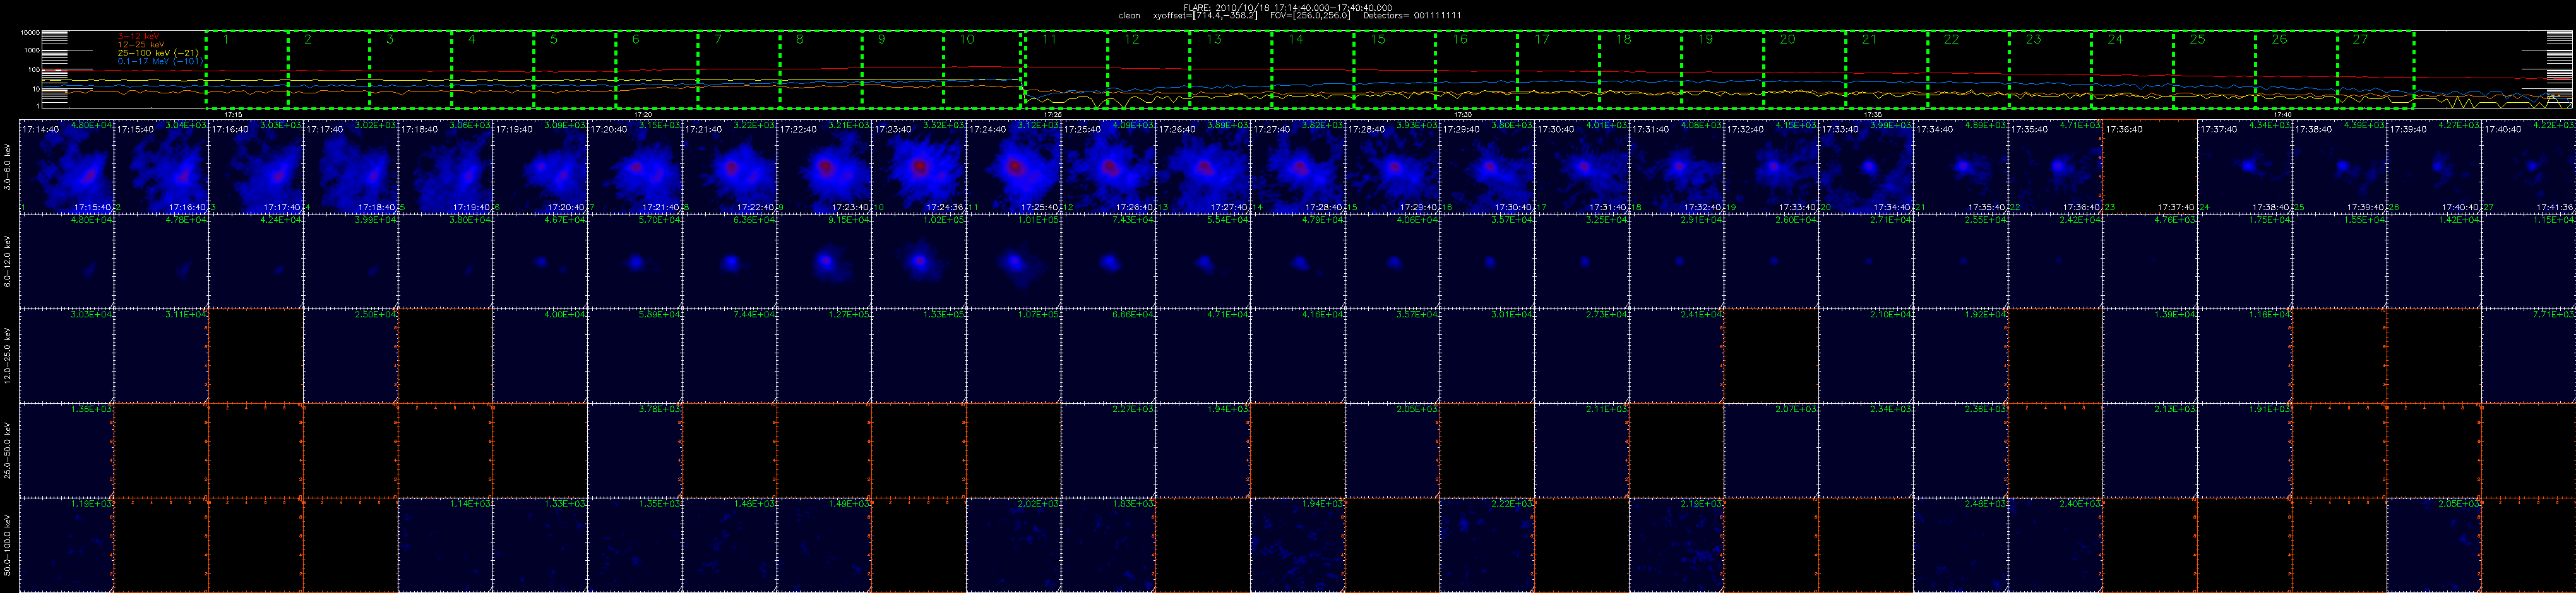This screenshot has height=593, width=2576.
Task: Click the rotated 50.0-100.0 keV row label
Action: (x=8, y=545)
